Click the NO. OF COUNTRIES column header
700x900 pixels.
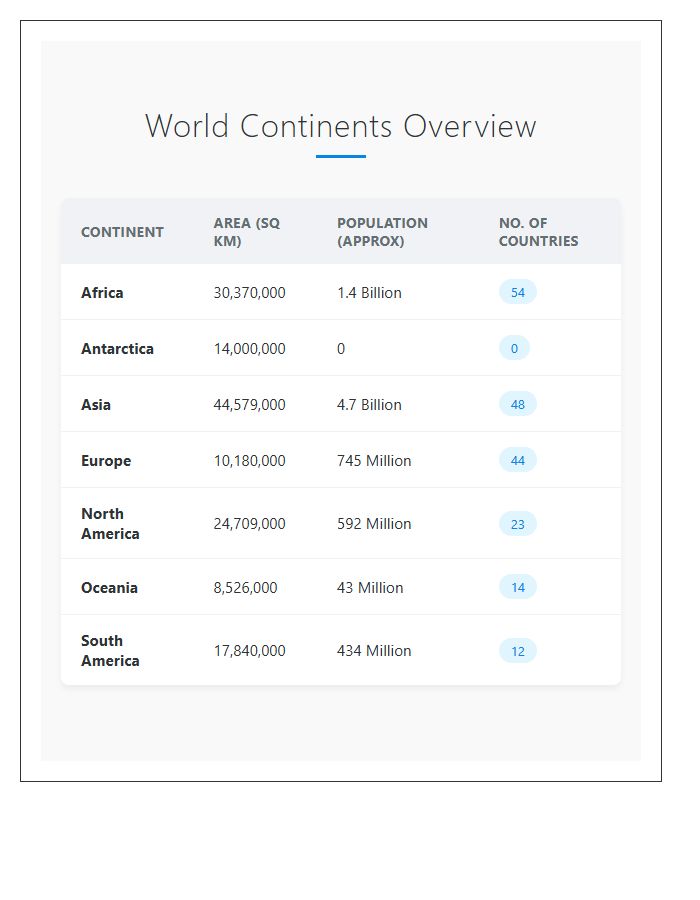(x=538, y=232)
